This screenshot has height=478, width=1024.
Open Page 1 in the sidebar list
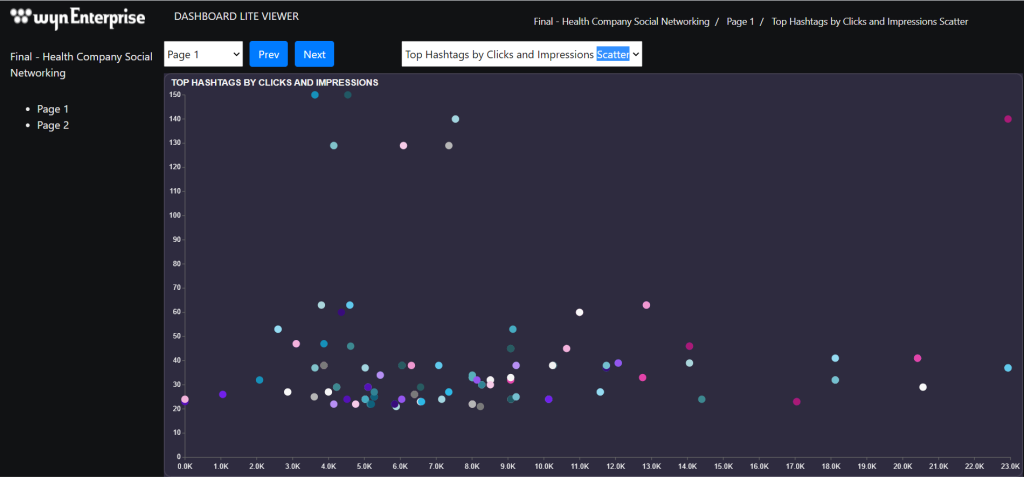53,109
